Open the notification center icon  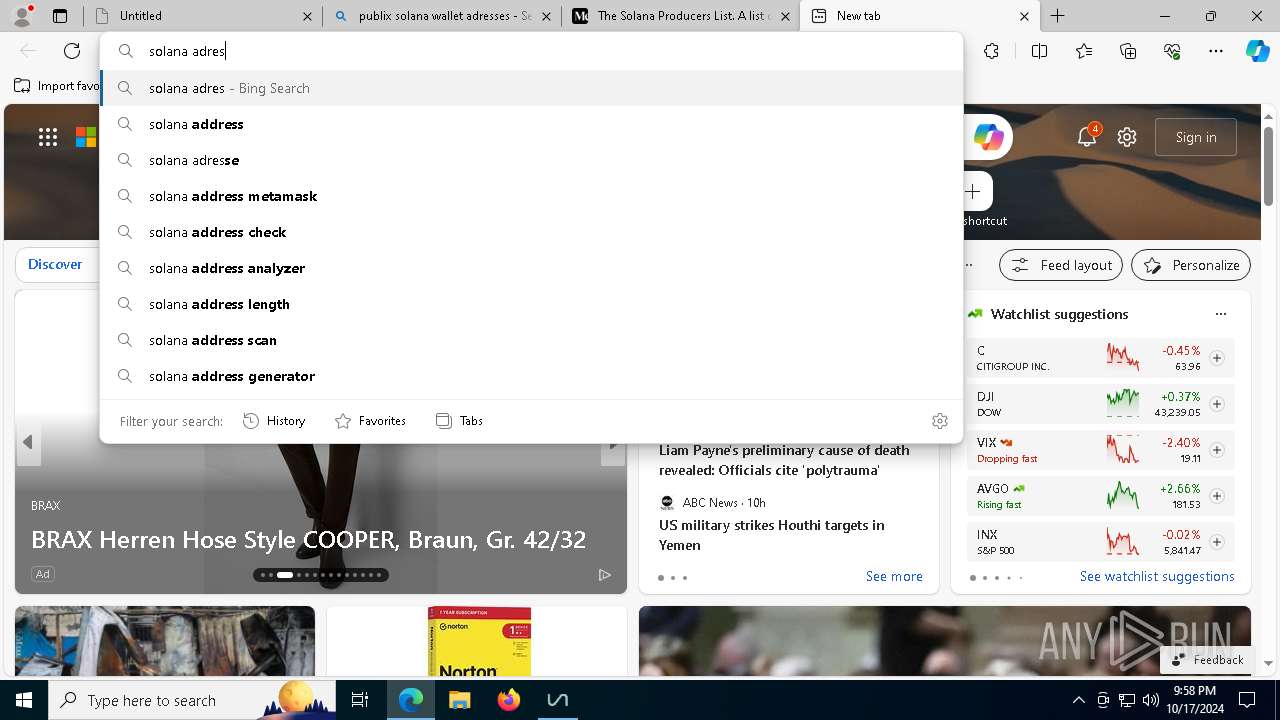[x=1247, y=700]
